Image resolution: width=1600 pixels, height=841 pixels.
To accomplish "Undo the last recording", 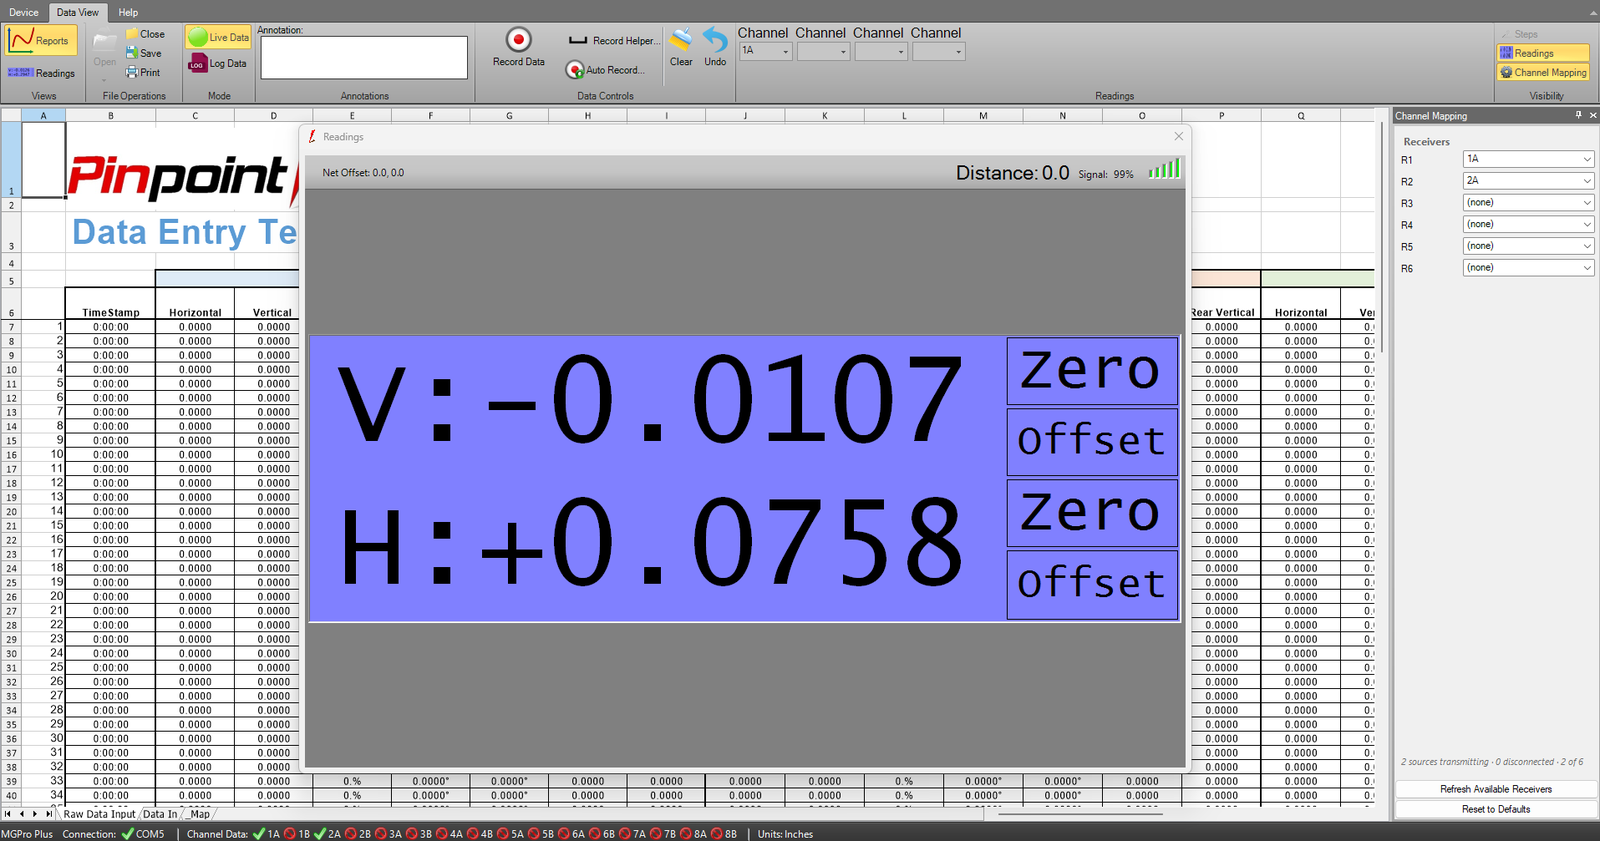I will tap(715, 47).
